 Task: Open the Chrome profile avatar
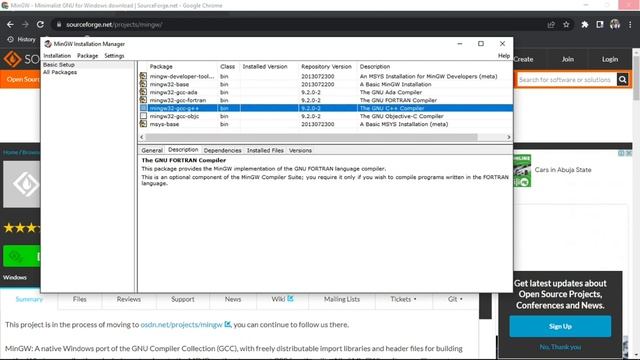[615, 24]
